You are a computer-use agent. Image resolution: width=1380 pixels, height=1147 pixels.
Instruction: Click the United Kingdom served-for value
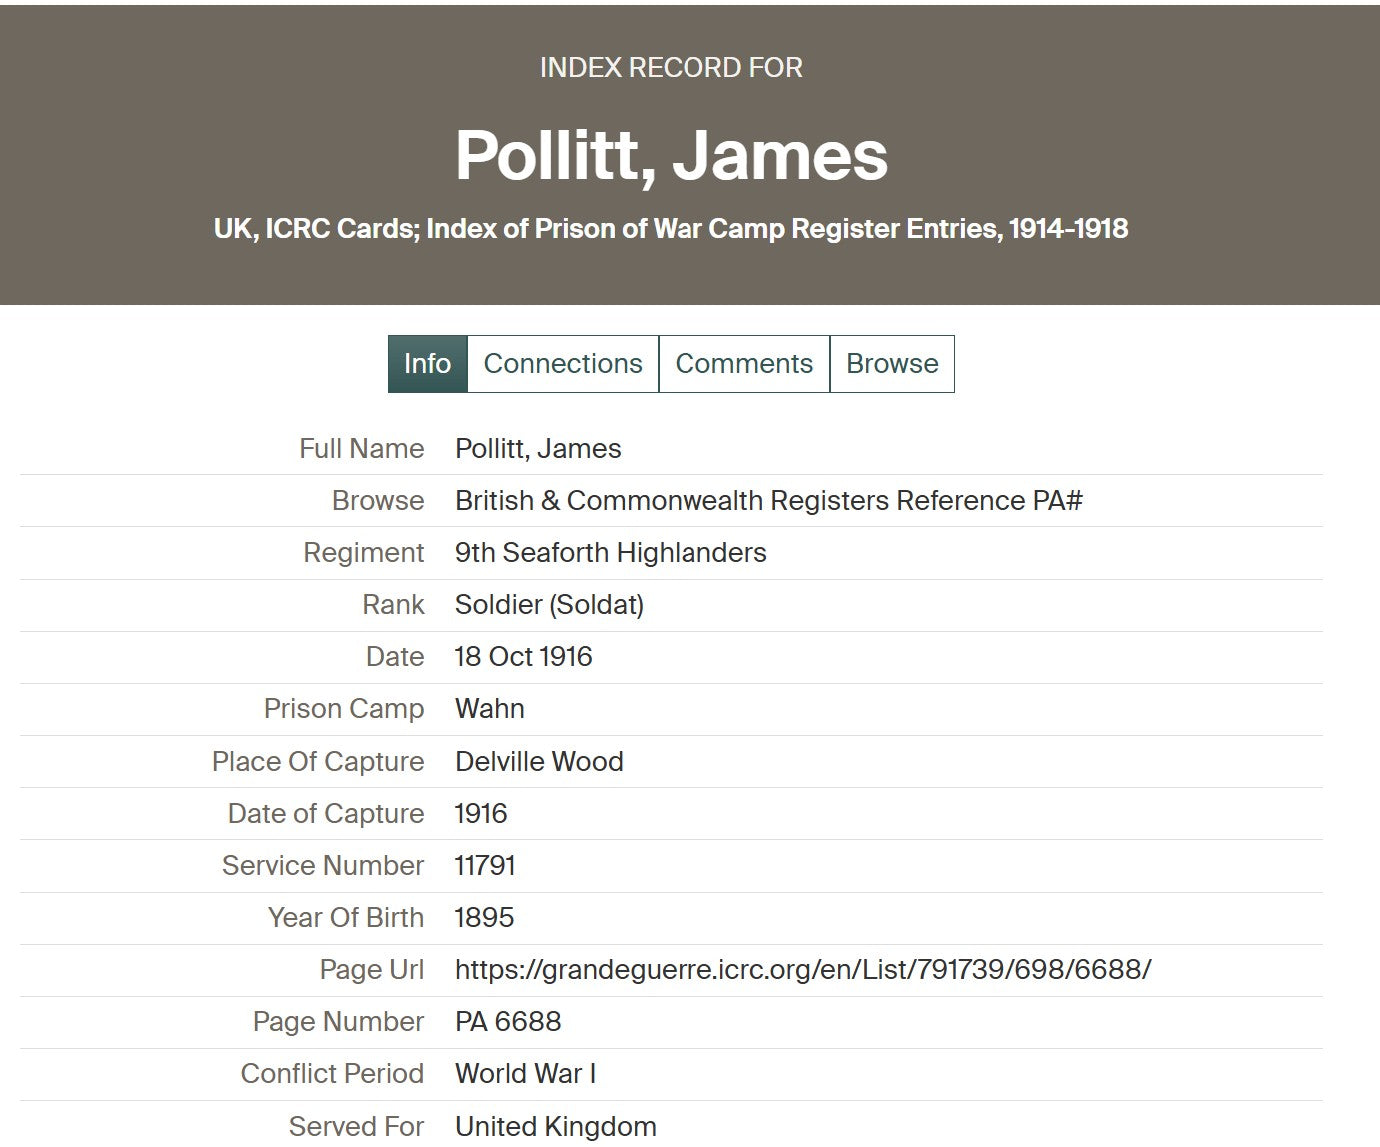556,1127
